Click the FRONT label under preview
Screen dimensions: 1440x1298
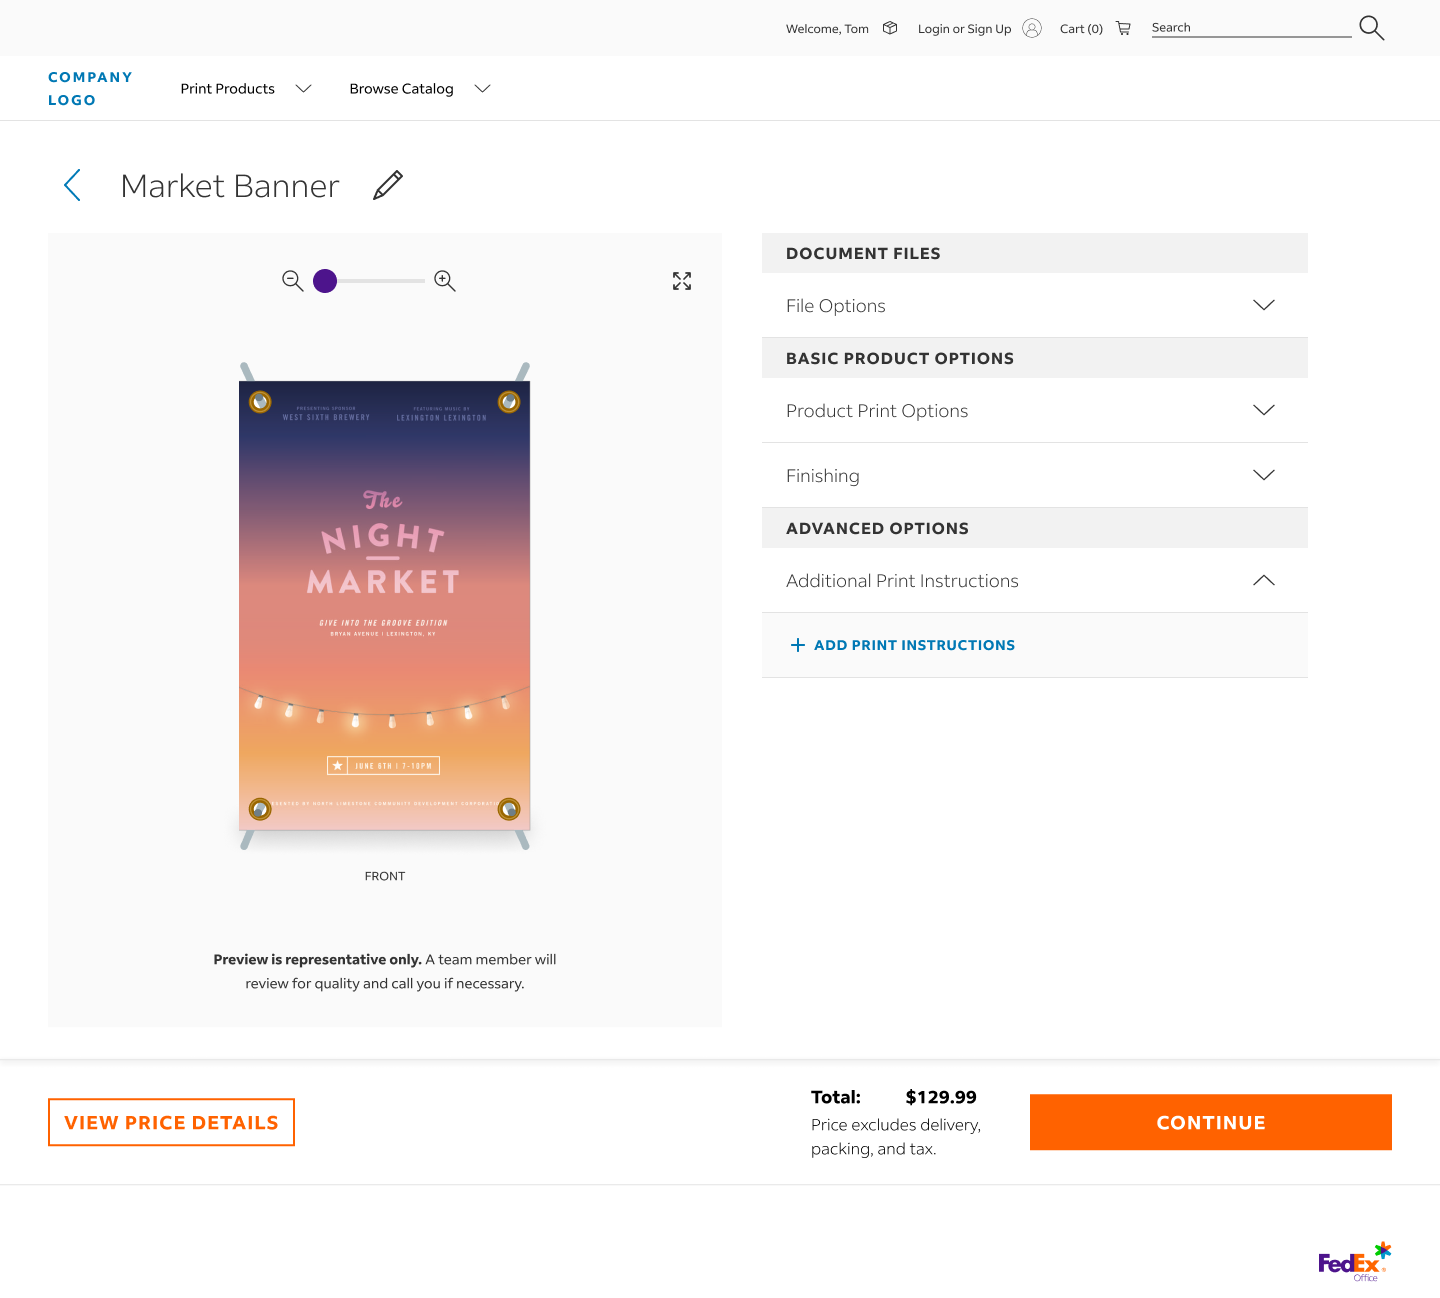(x=385, y=876)
